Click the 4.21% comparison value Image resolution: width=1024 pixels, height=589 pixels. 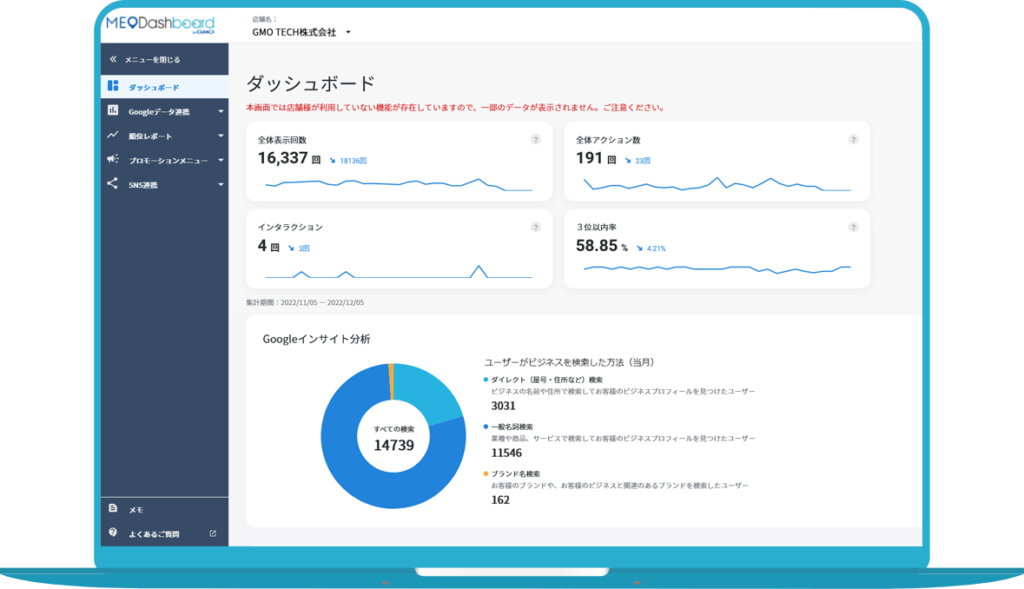click(656, 248)
